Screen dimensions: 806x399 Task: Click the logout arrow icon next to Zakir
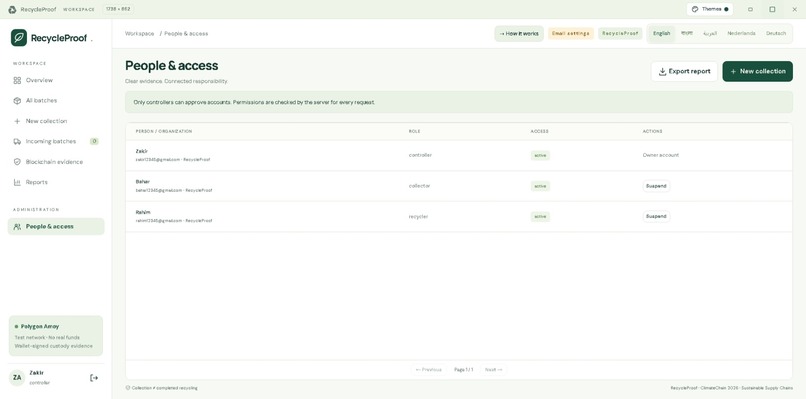tap(94, 377)
